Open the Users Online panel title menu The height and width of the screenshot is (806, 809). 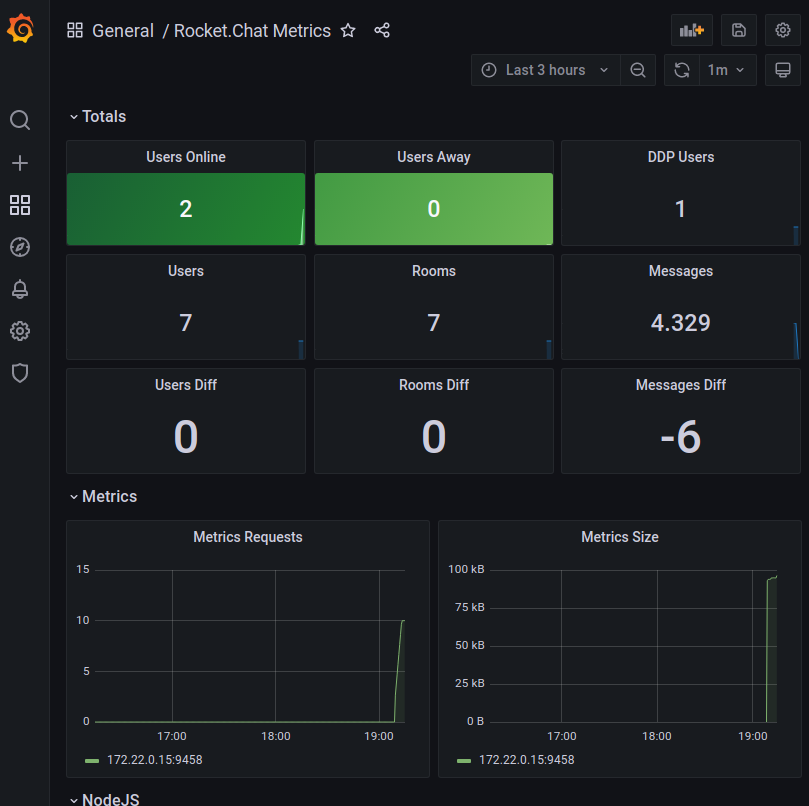[186, 157]
